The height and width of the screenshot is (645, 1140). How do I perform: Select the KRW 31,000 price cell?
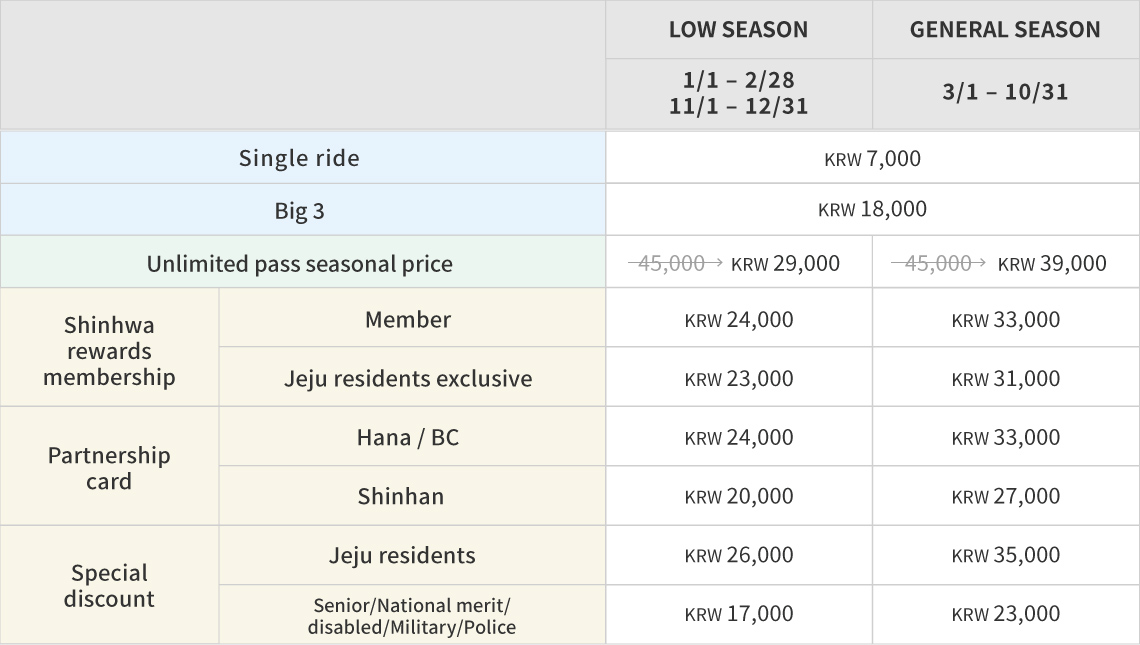(x=1005, y=379)
